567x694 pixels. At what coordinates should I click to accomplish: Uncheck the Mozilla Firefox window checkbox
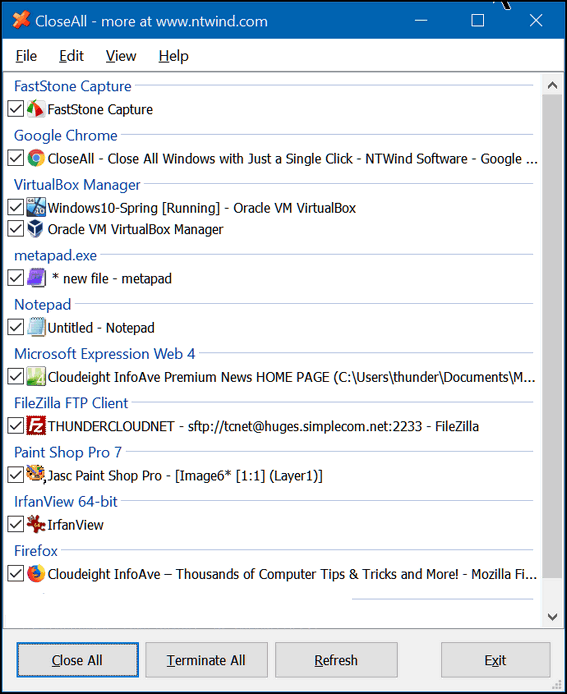pos(15,574)
